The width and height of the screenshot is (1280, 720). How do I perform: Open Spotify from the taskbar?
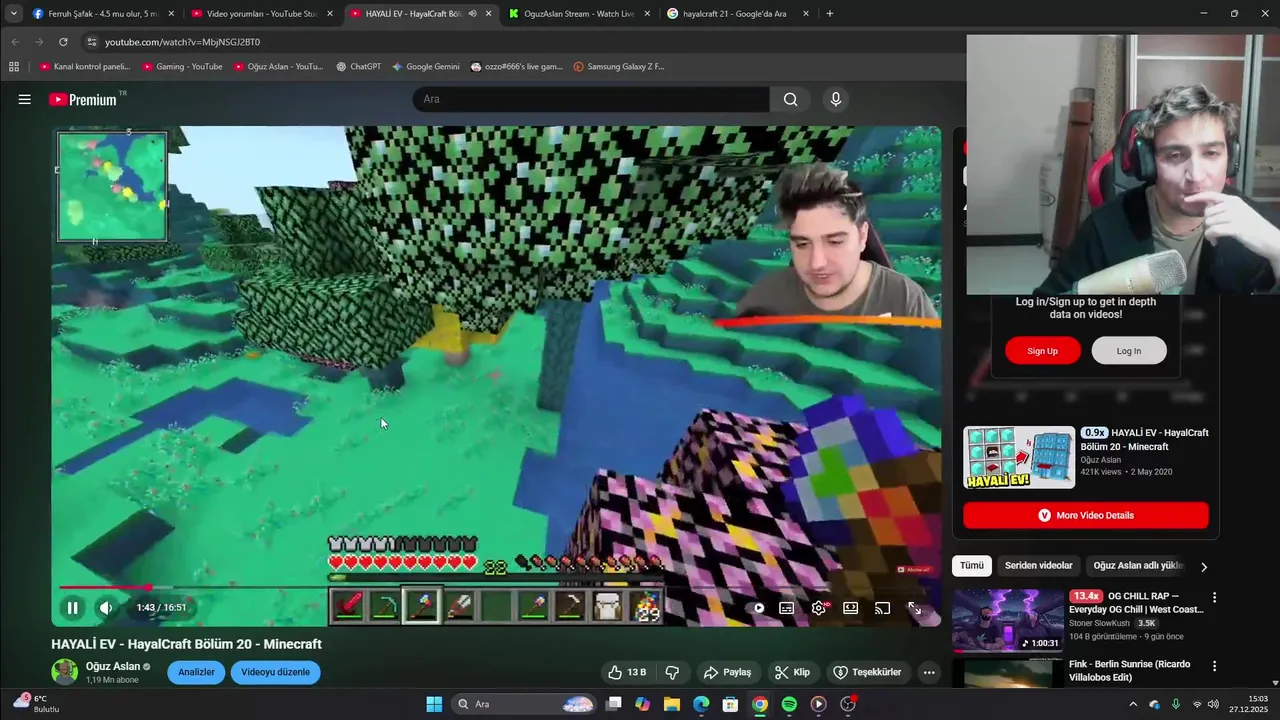click(x=789, y=704)
